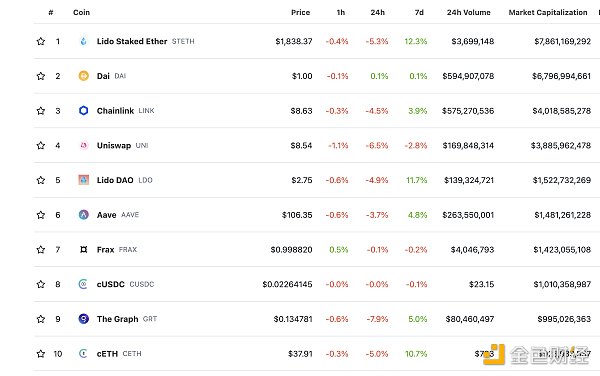Click The Graph purple logo icon
Screen dimensions: 600x376
click(x=83, y=319)
